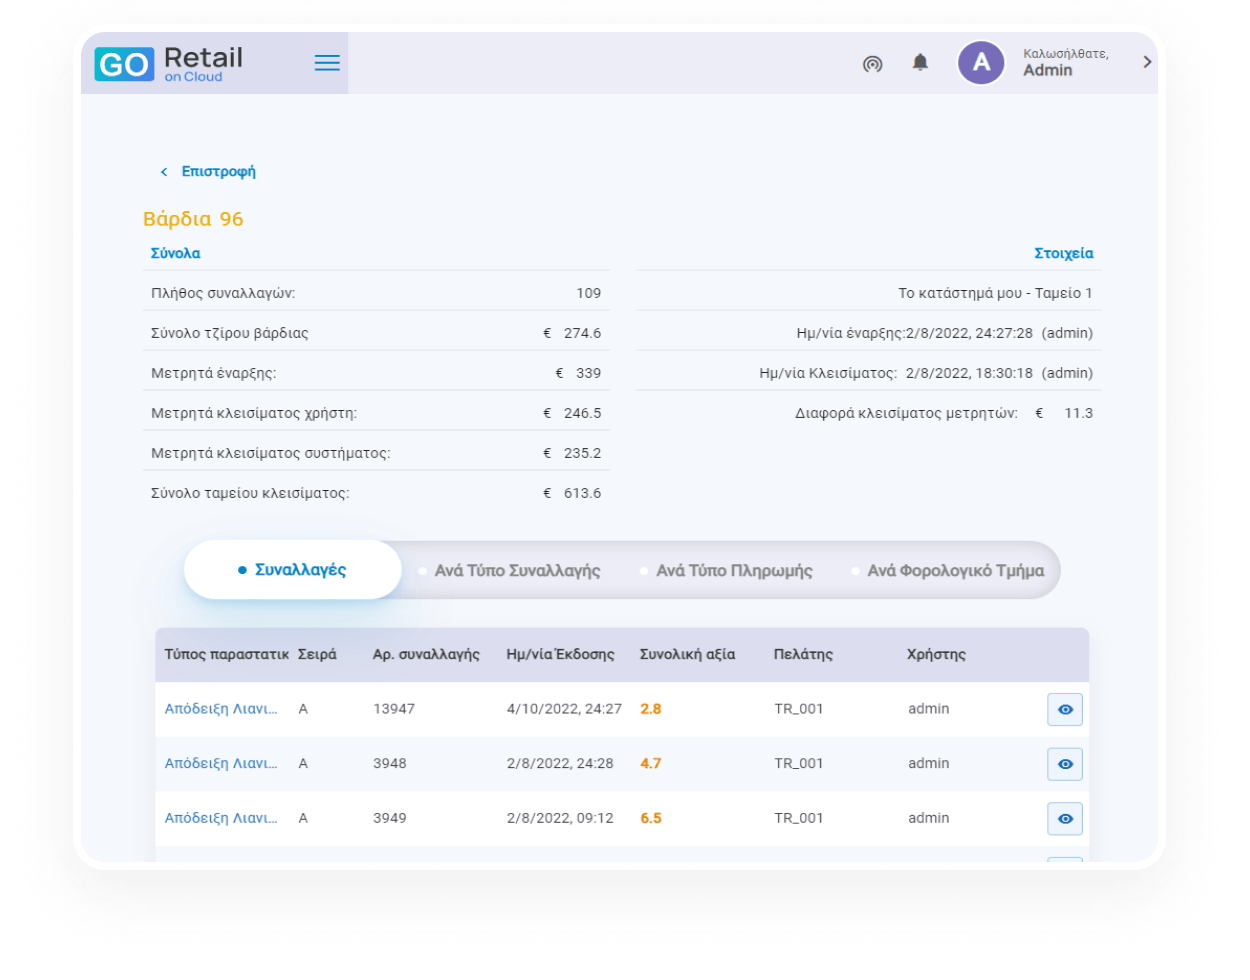1250x980 pixels.
Task: Open the hamburger navigation menu
Action: click(x=327, y=63)
